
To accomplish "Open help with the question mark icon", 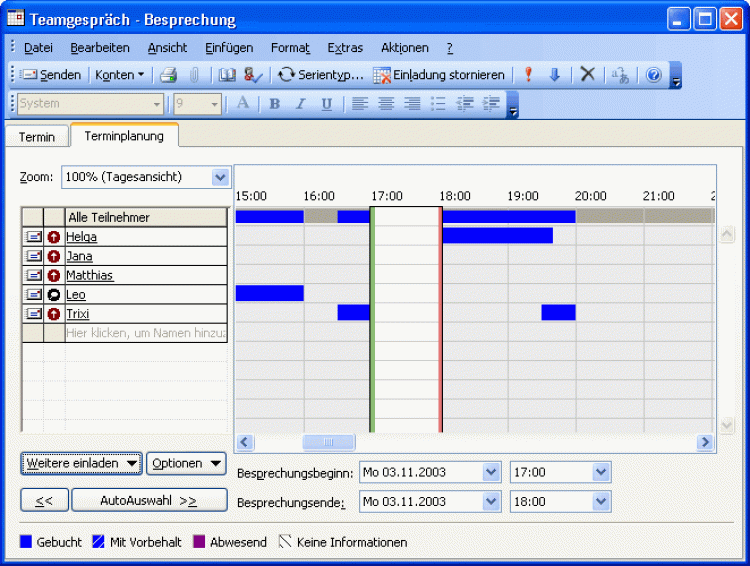I will 653,75.
